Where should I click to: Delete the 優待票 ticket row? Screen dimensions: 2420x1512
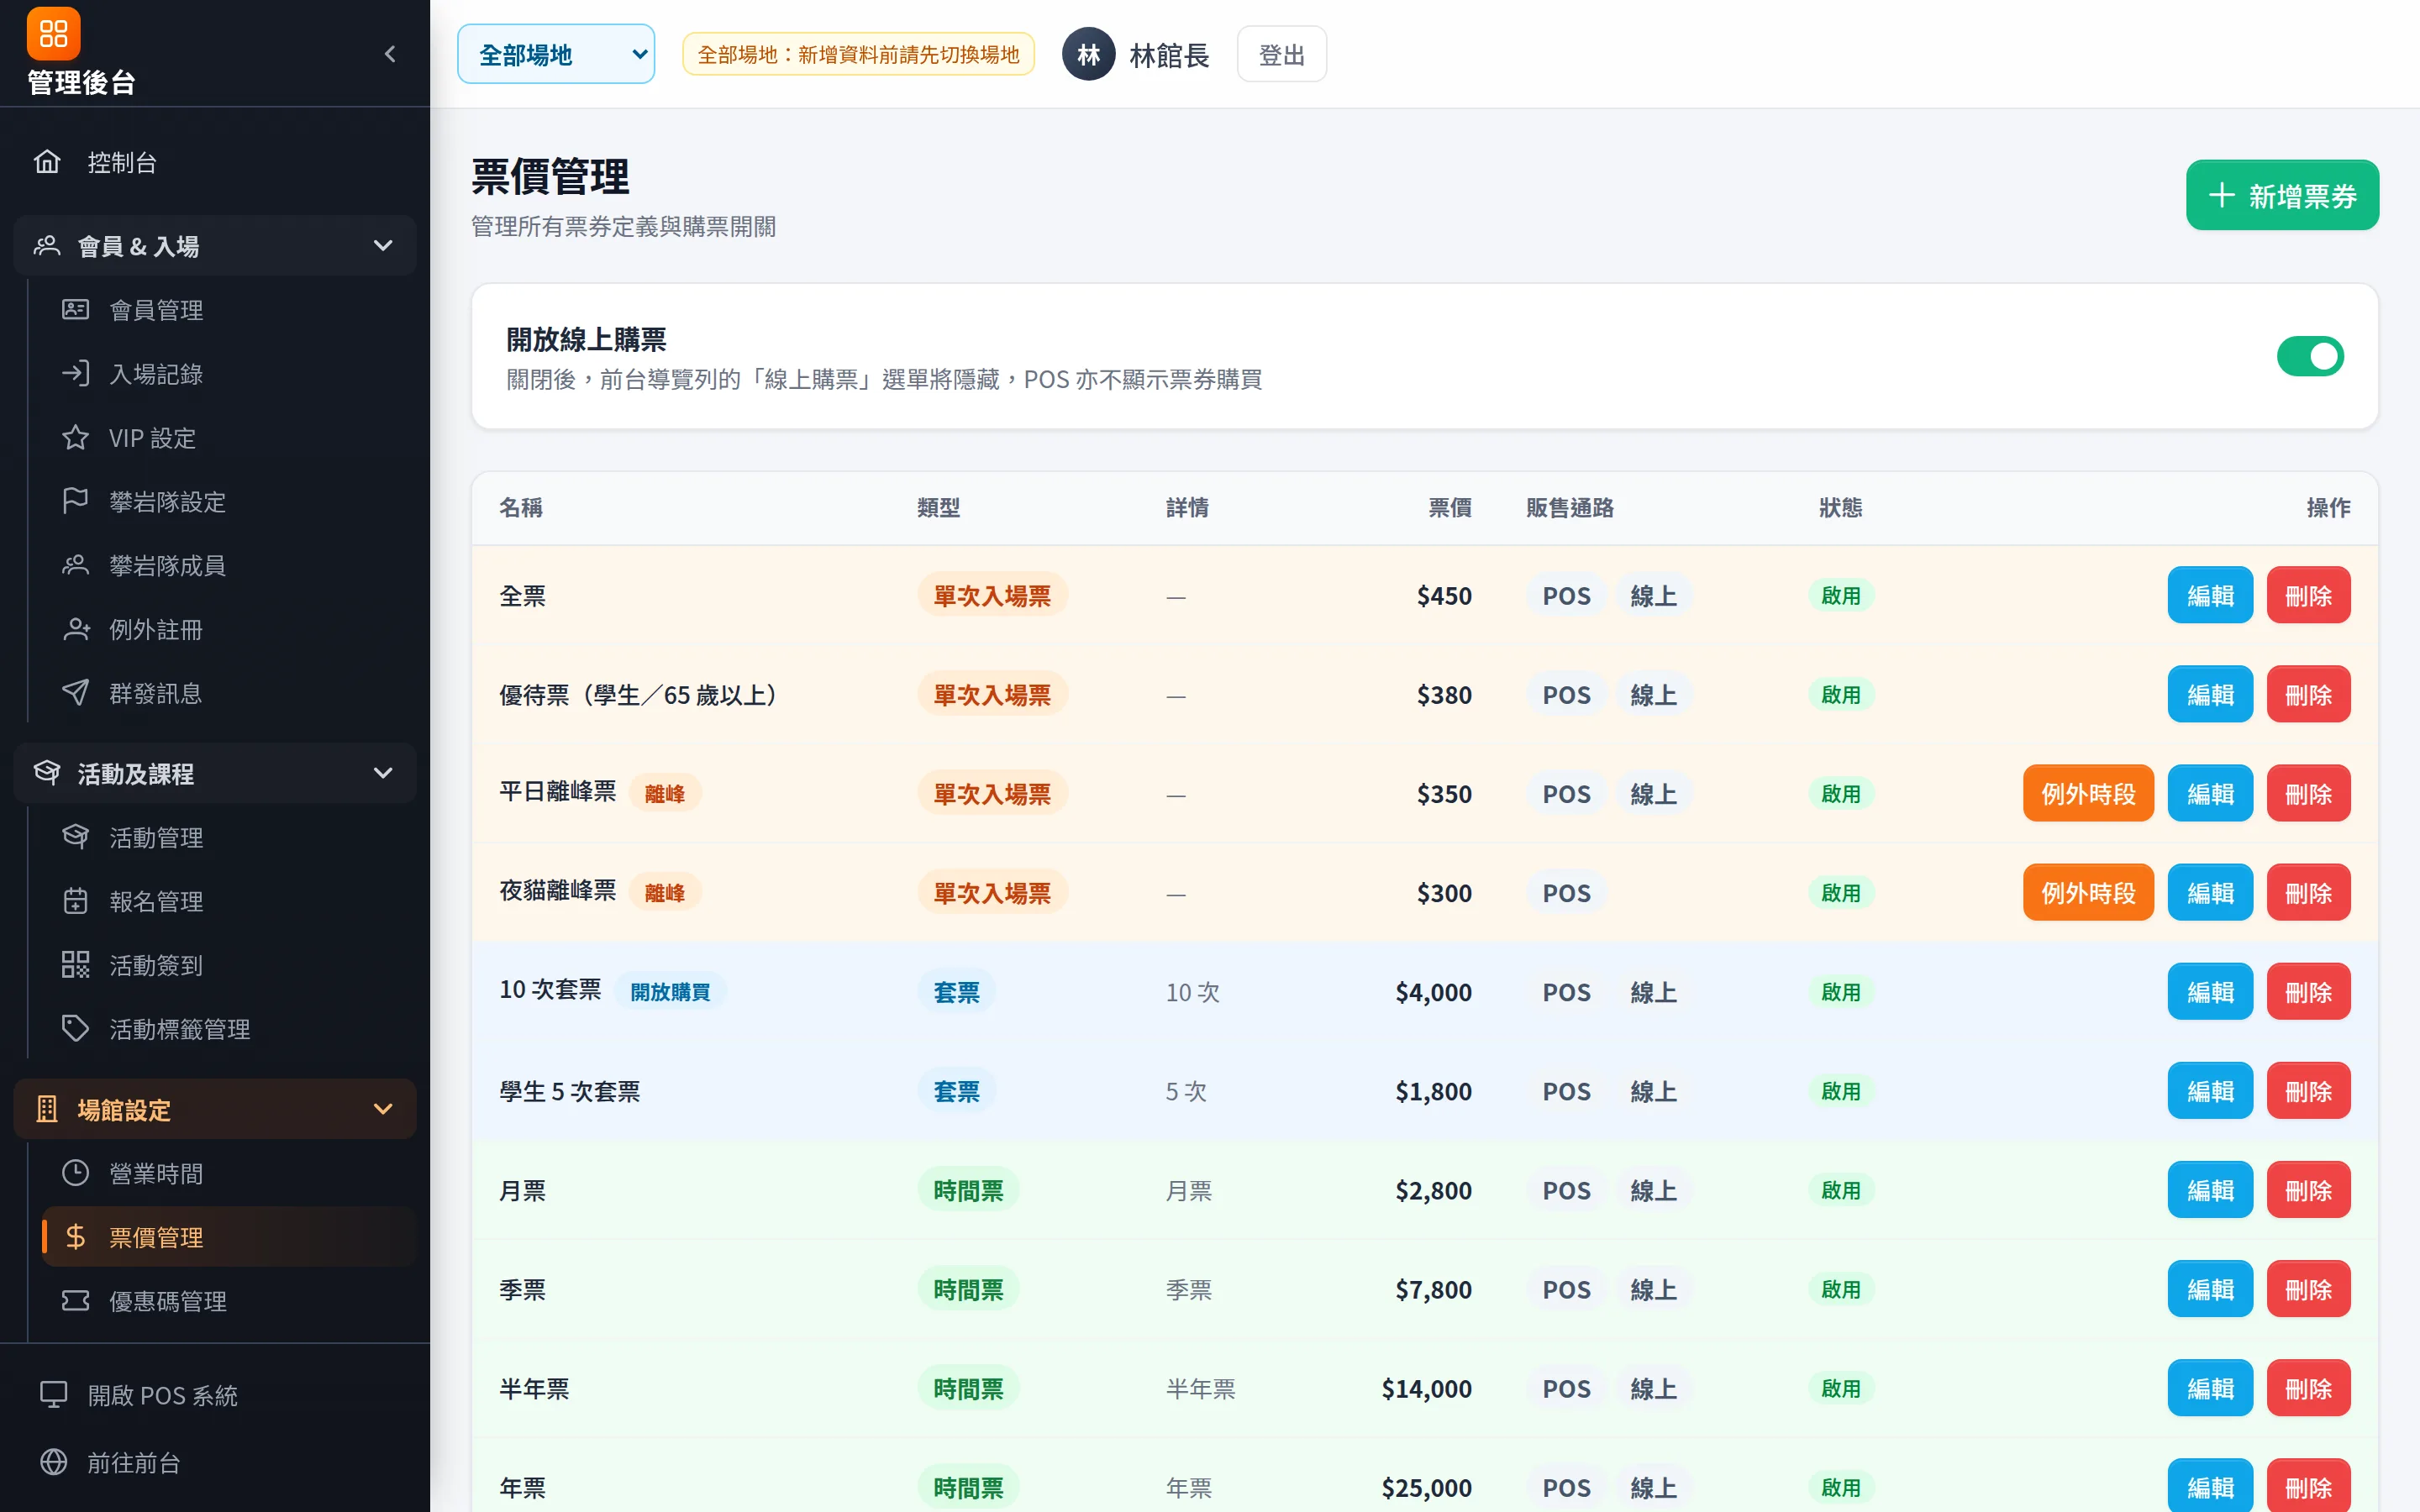click(x=2308, y=694)
